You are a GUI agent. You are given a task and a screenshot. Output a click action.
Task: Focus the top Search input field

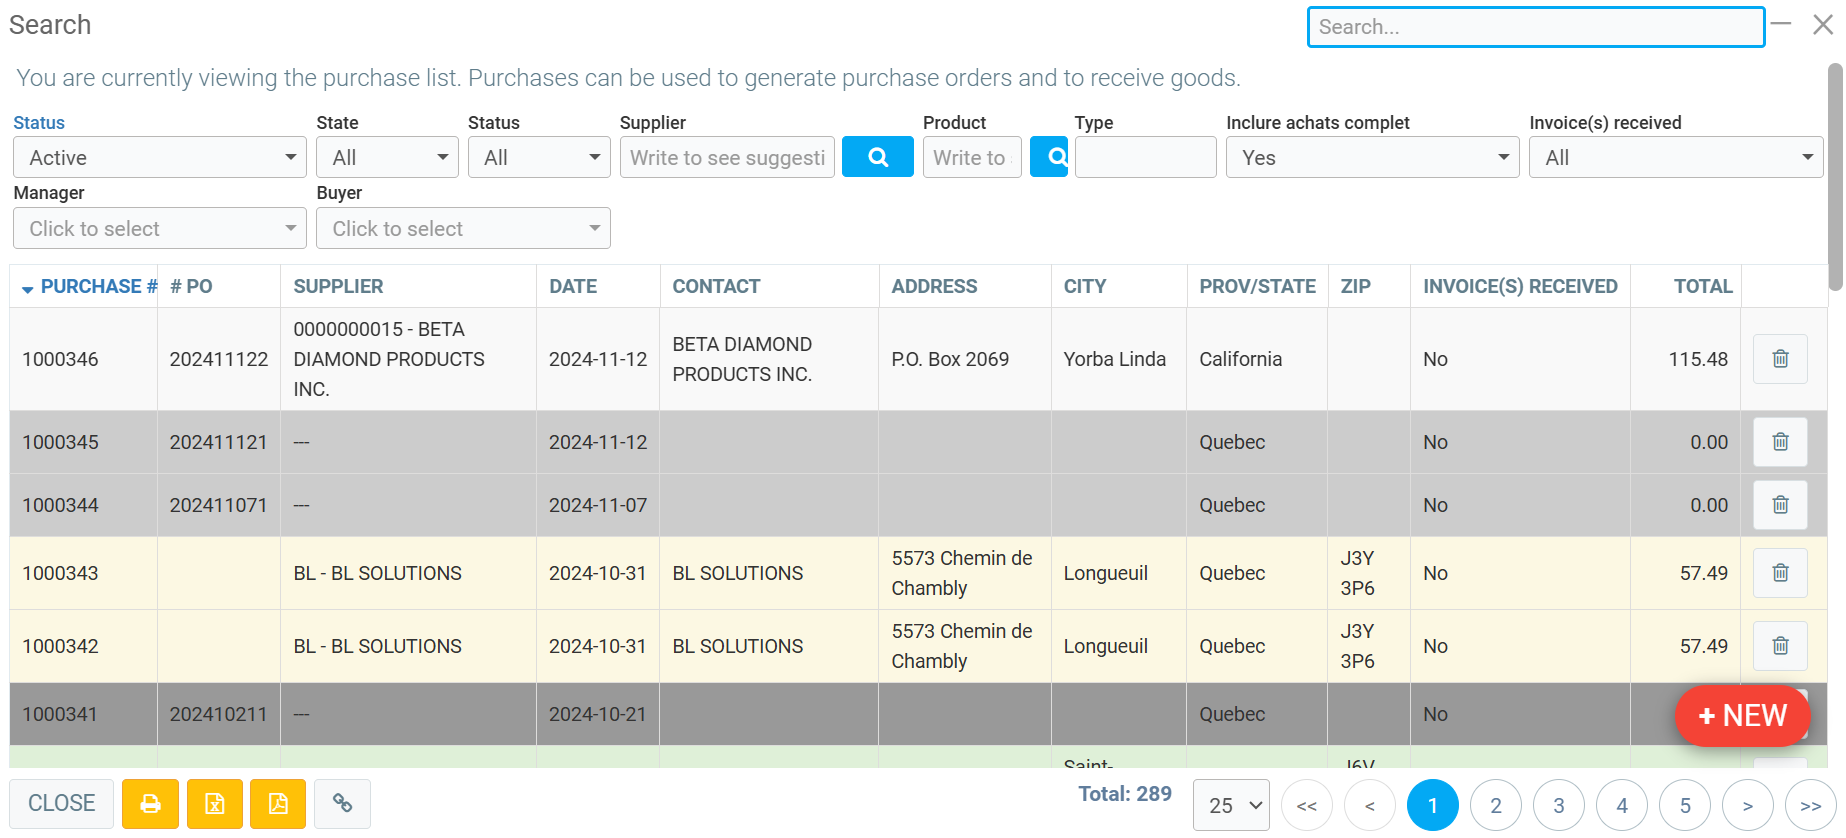(x=1535, y=27)
